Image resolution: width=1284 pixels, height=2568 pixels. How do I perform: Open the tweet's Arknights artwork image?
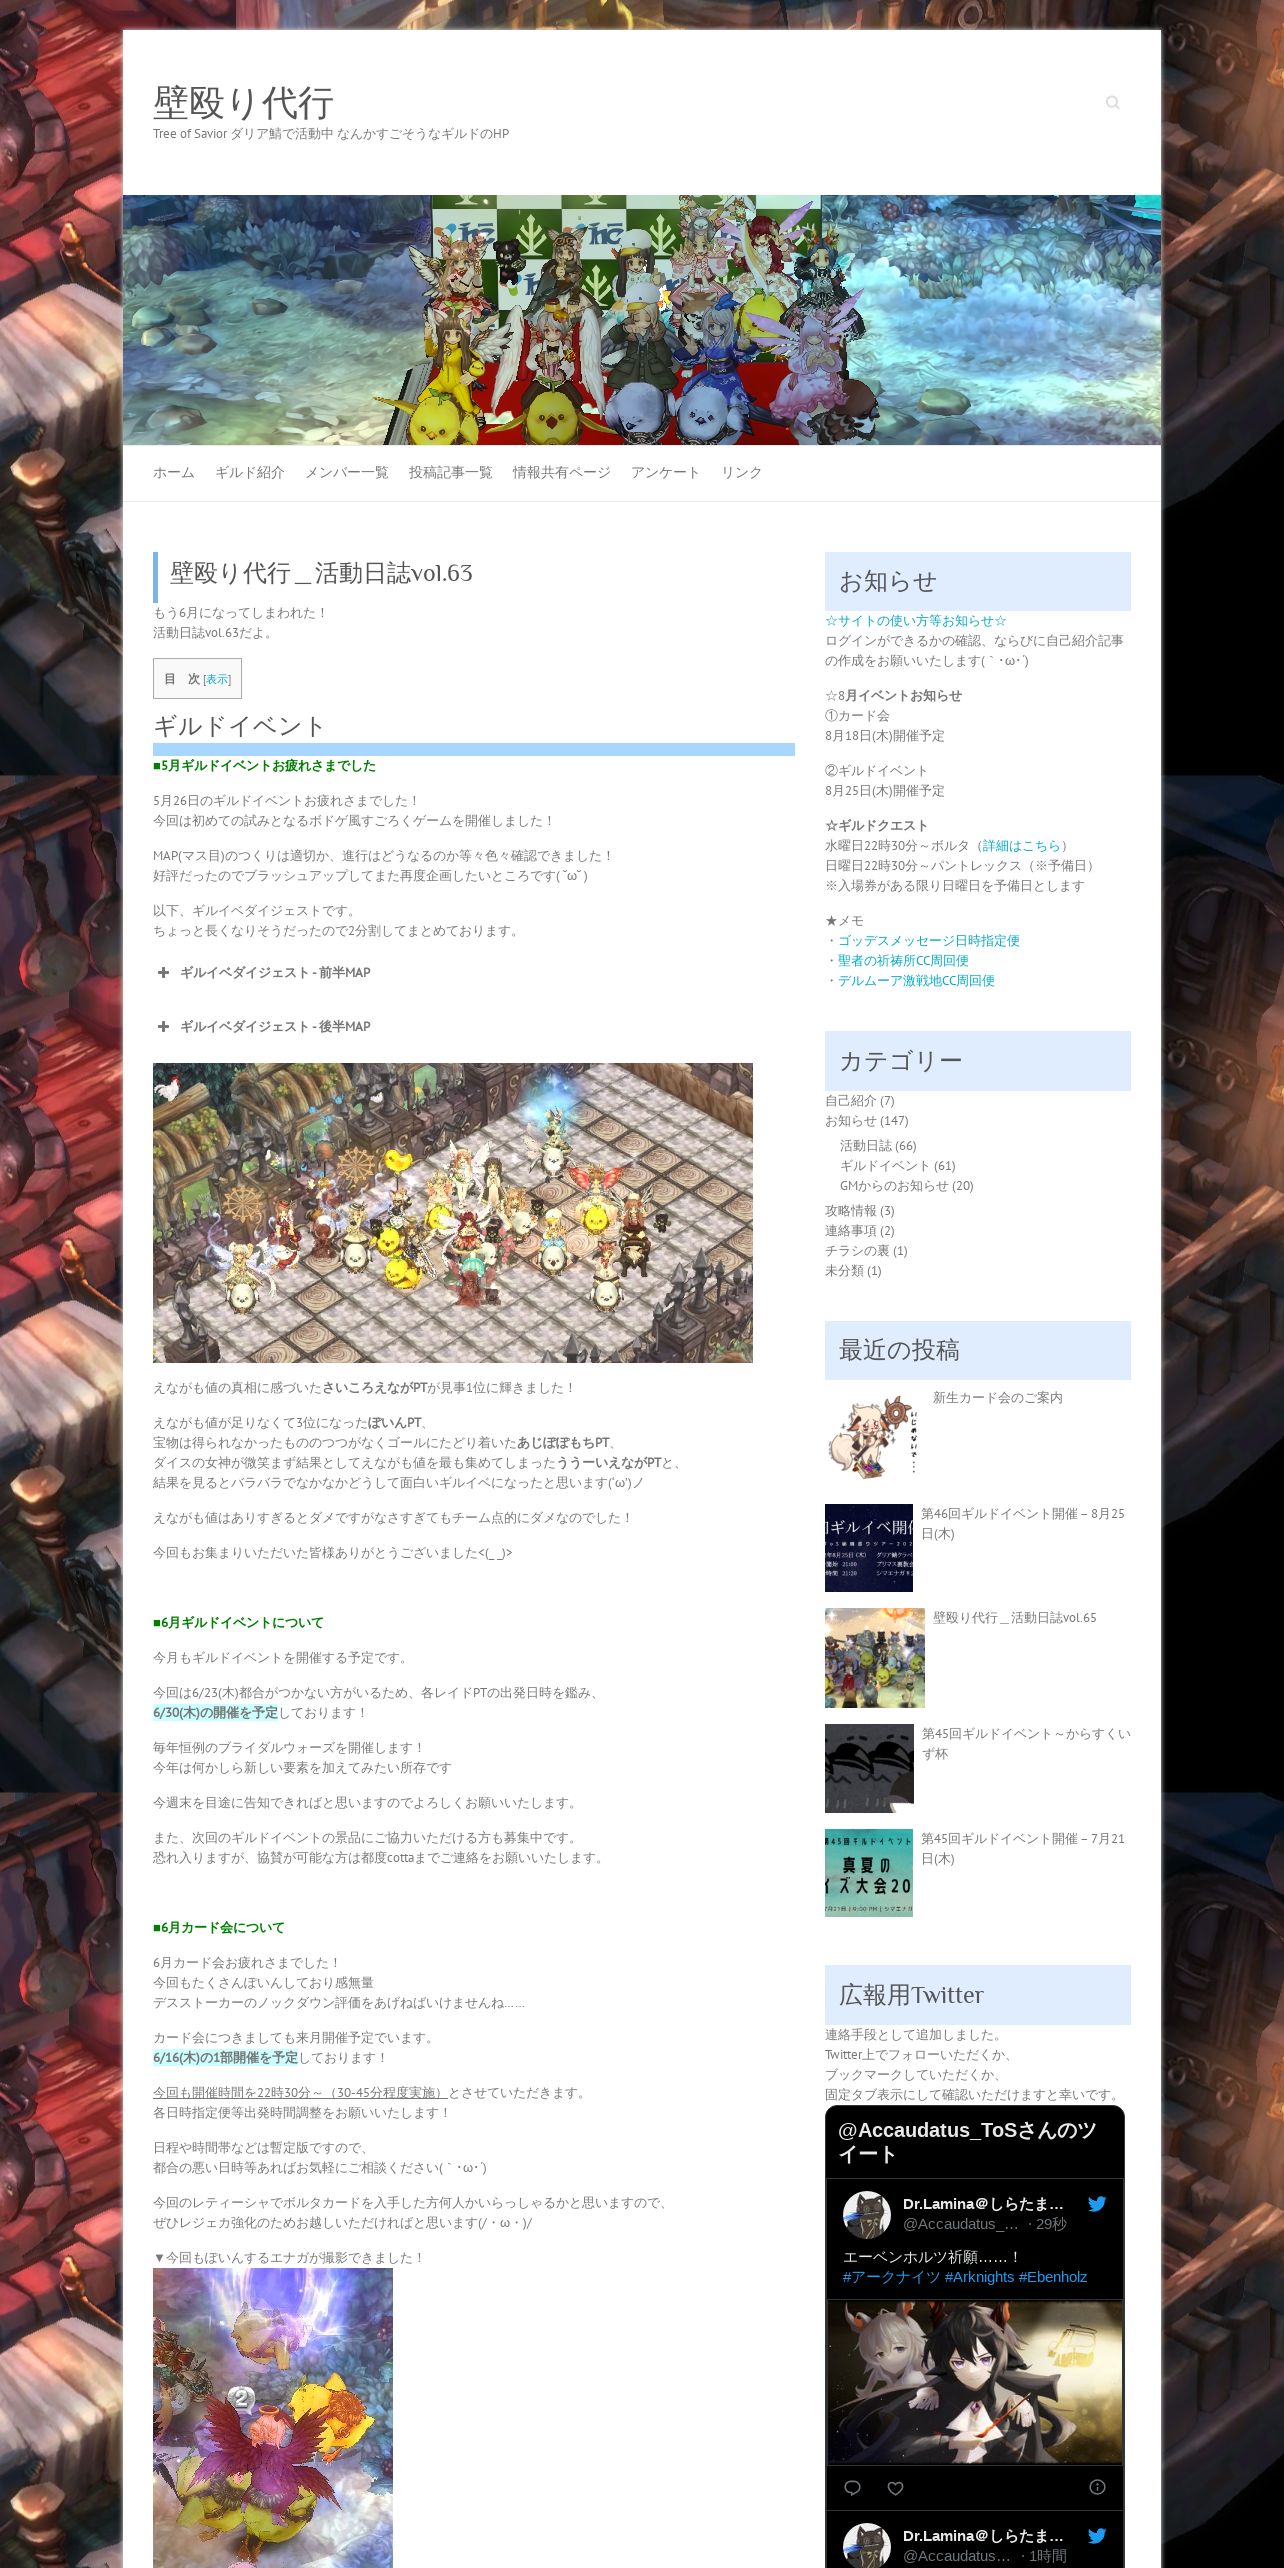click(975, 2383)
